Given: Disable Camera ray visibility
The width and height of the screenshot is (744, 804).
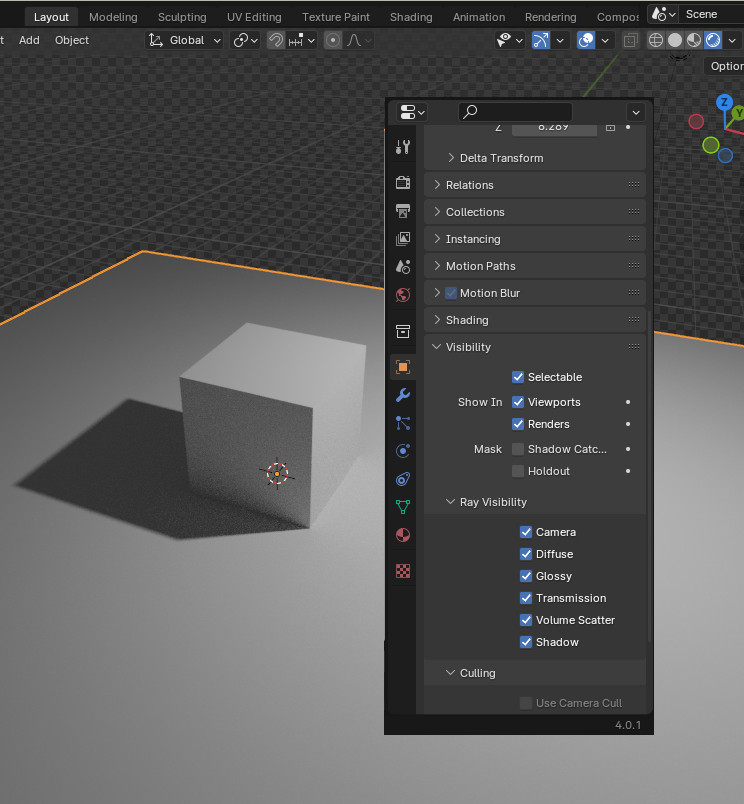Looking at the screenshot, I should [x=526, y=532].
